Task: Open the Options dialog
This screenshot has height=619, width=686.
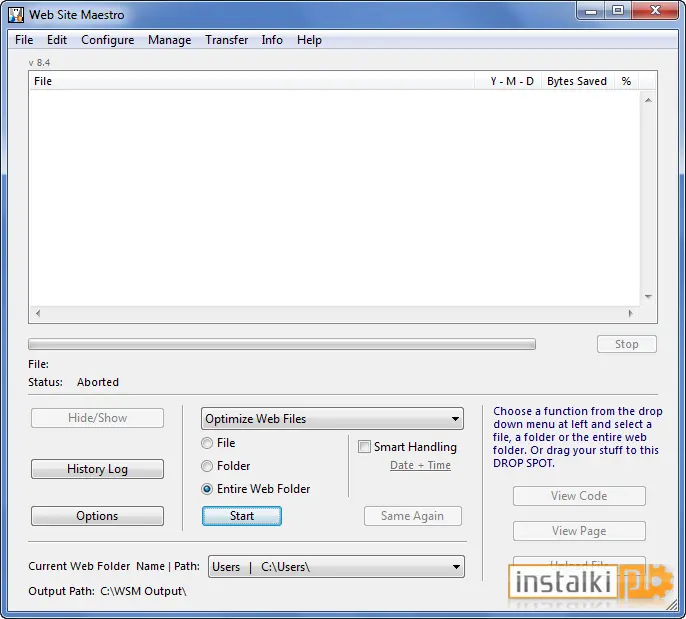Action: point(98,516)
